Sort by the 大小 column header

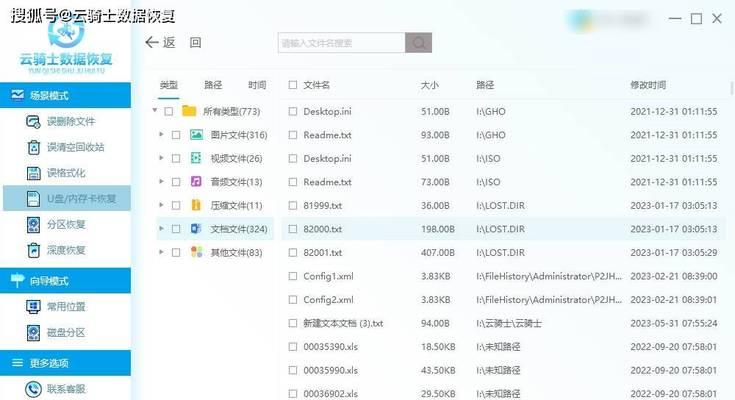429,85
